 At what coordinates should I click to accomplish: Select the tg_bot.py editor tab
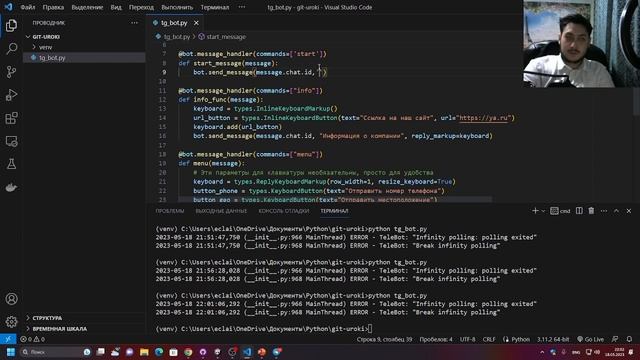(174, 23)
